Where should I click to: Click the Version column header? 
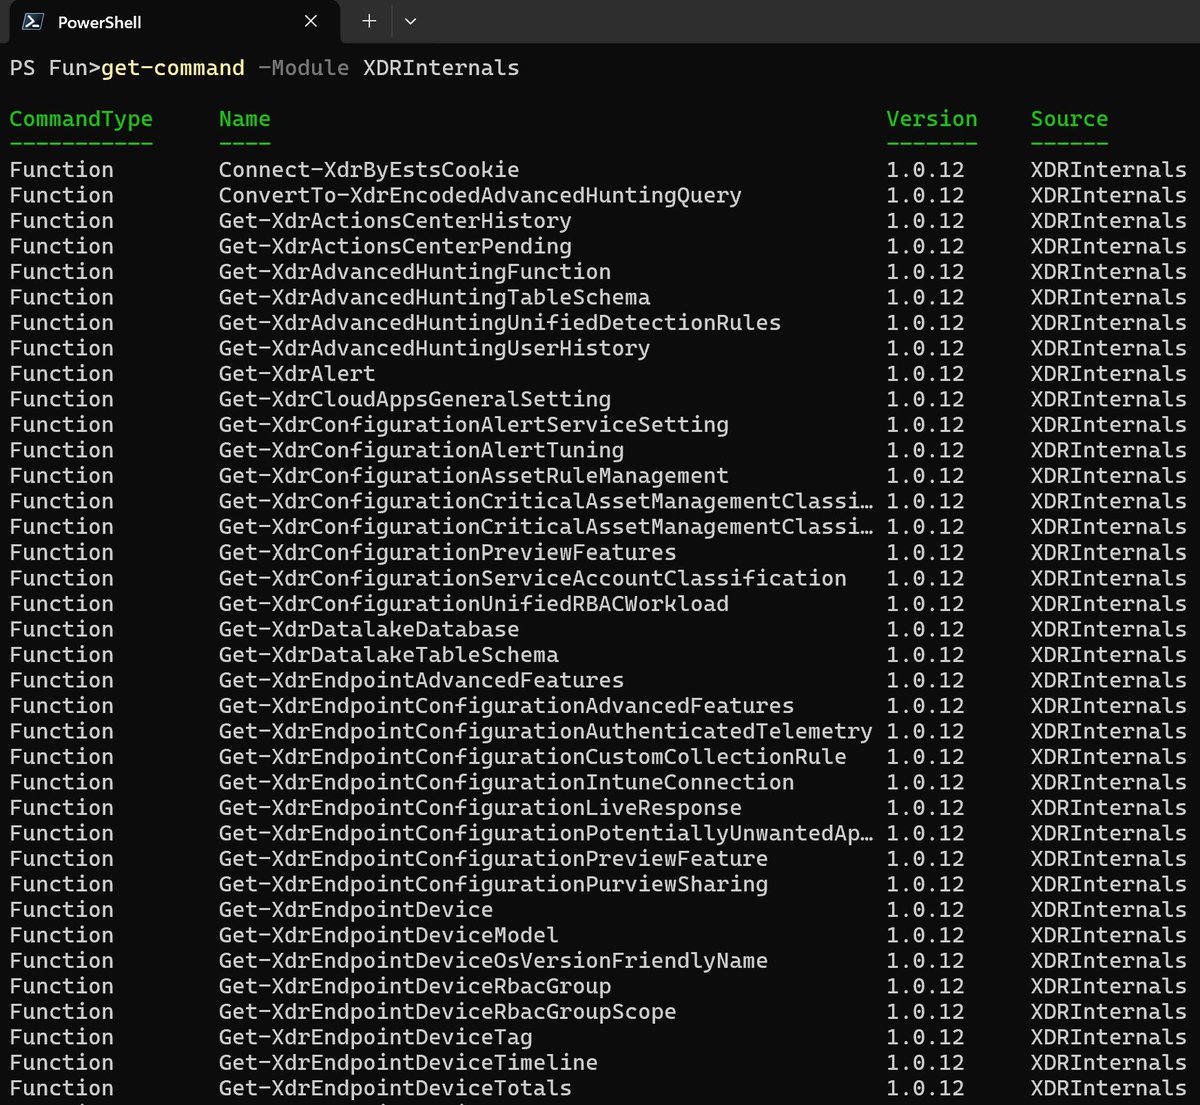click(x=931, y=119)
